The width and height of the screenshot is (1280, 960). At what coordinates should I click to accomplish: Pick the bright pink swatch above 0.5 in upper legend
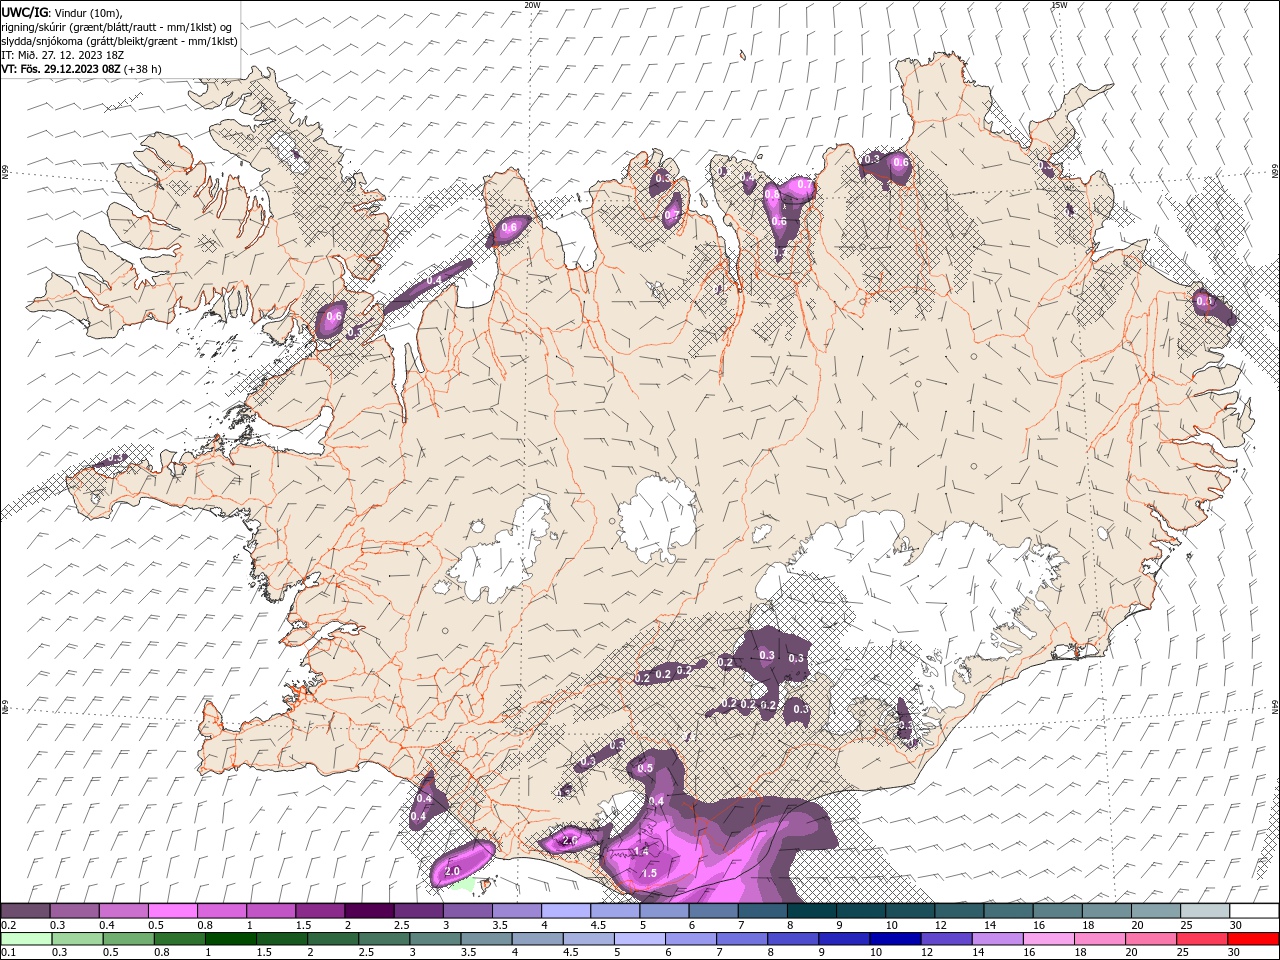click(x=172, y=910)
